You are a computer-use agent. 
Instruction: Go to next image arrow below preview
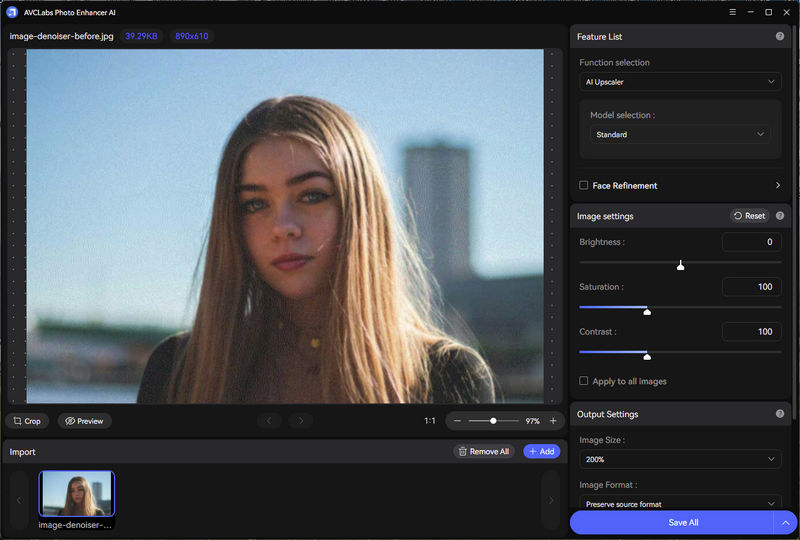[301, 421]
